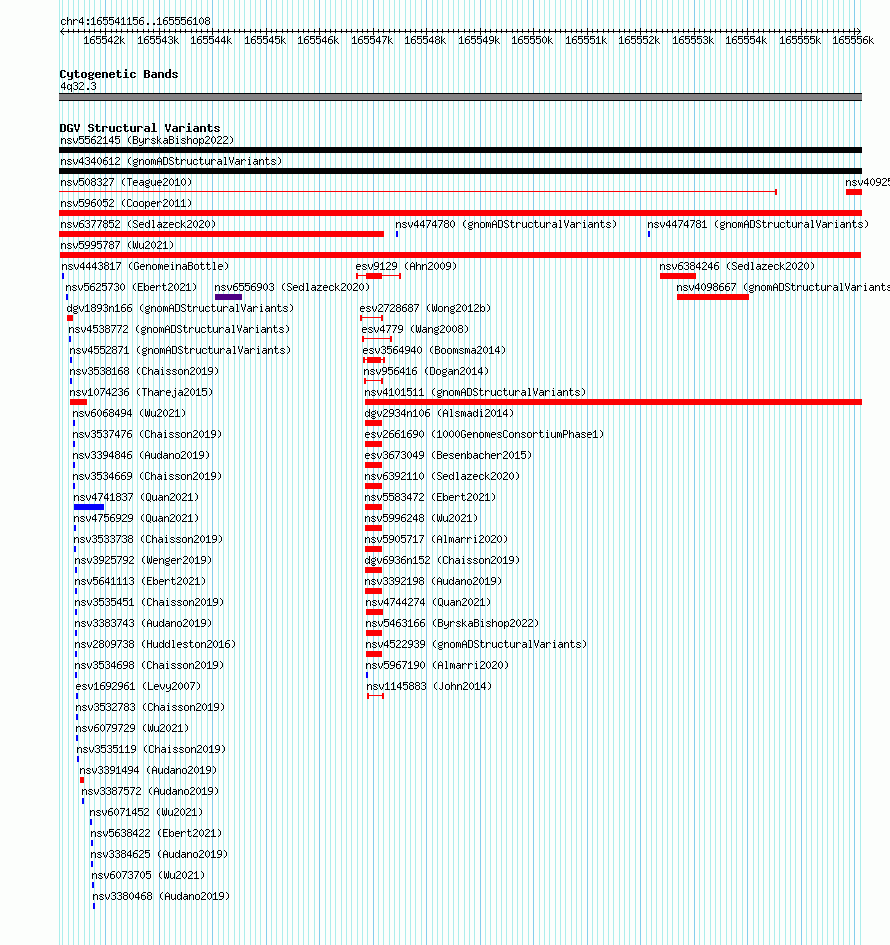Screen dimensions: 890x945
Task: Open the nsv508327 (Teague2010) variant
Action: pyautogui.click(x=126, y=183)
